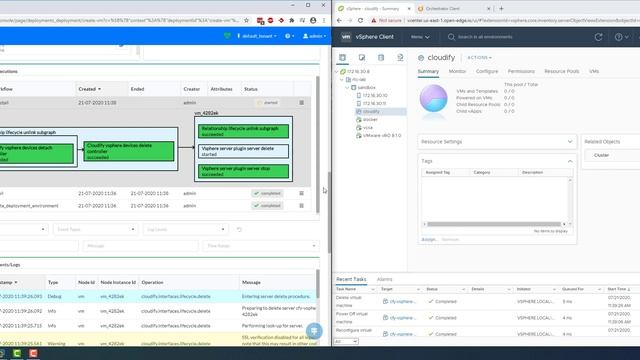Open the red taskbar application icon
Screen dimensions: 640x360
[x=33, y=353]
